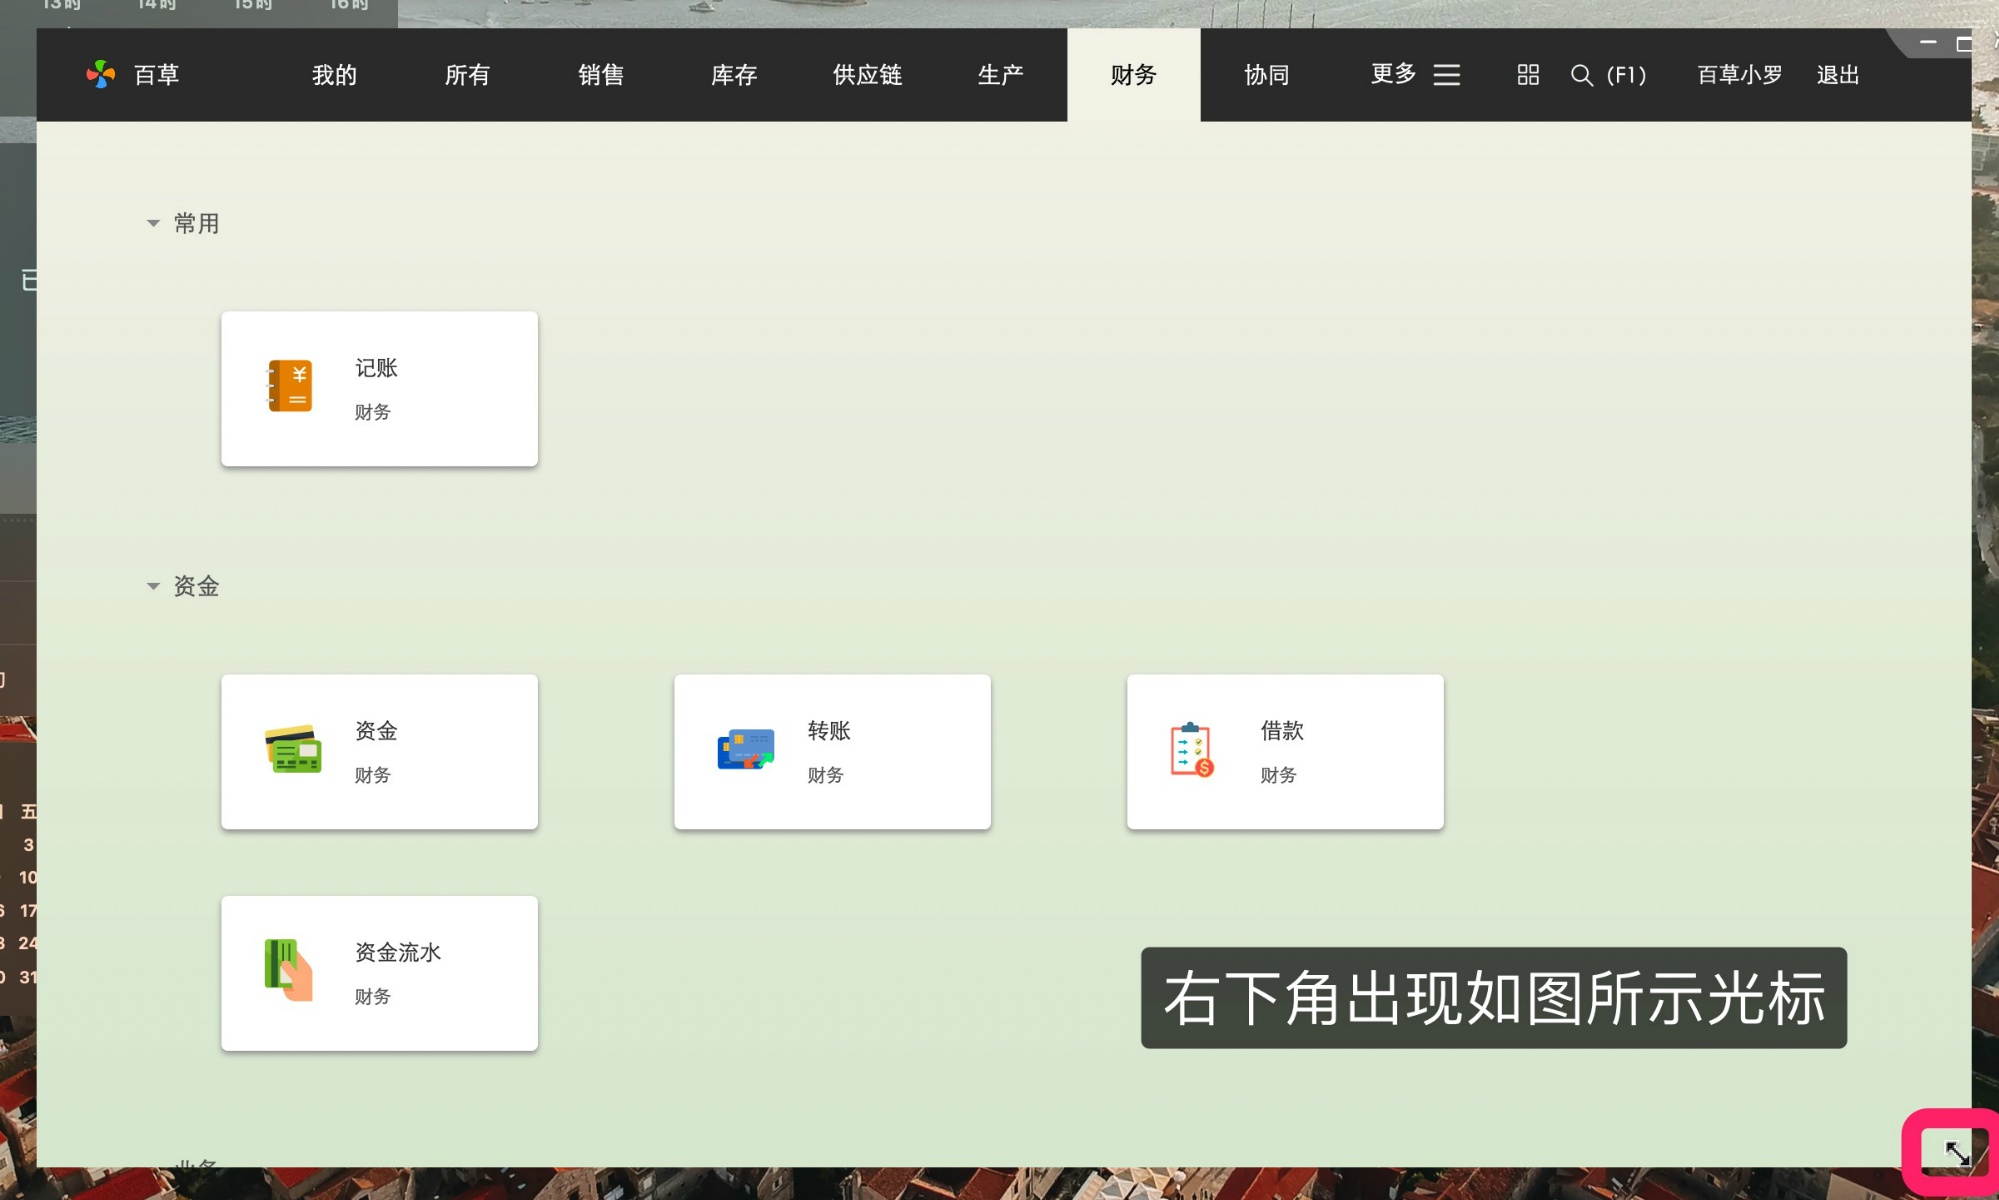Click the 百草 brand name text
The width and height of the screenshot is (1999, 1200).
point(156,75)
